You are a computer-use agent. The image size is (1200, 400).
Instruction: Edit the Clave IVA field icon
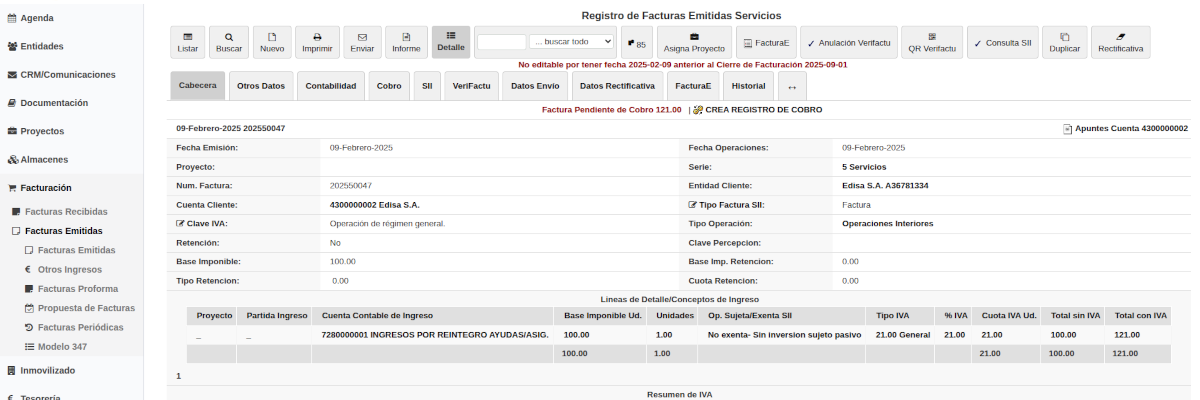tap(180, 224)
